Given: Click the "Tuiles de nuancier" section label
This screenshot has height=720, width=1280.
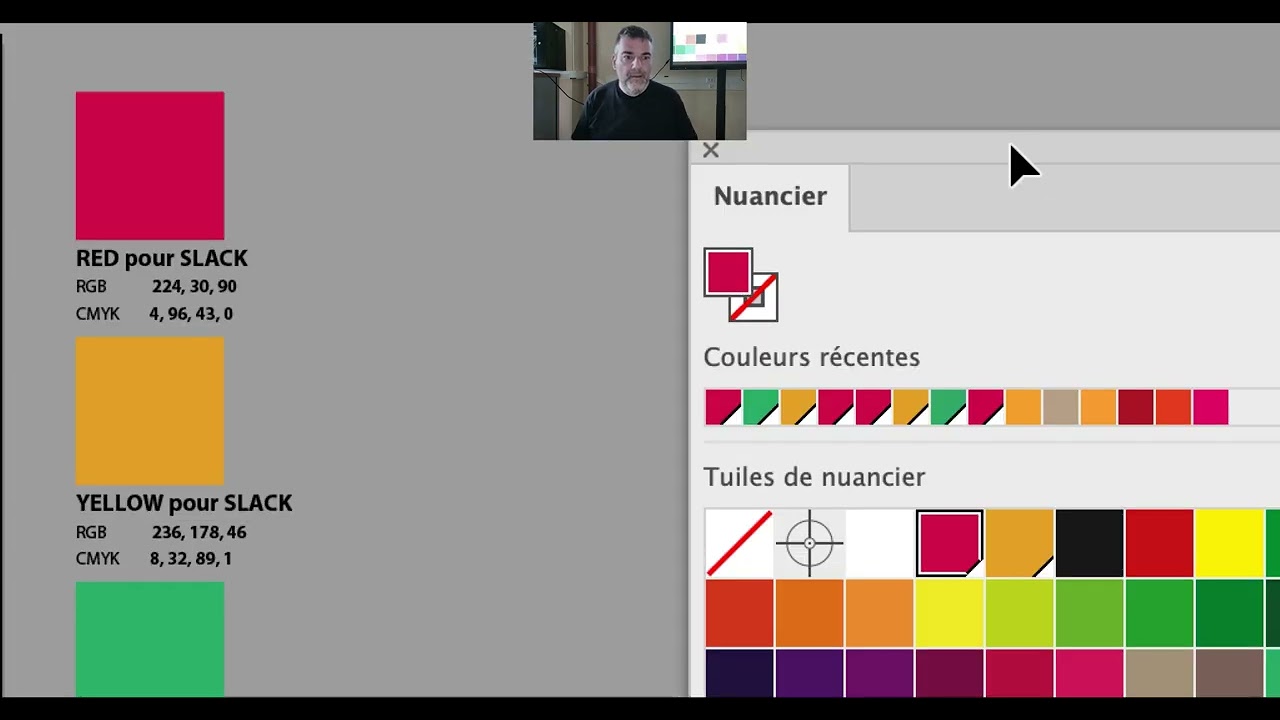Looking at the screenshot, I should click(815, 477).
